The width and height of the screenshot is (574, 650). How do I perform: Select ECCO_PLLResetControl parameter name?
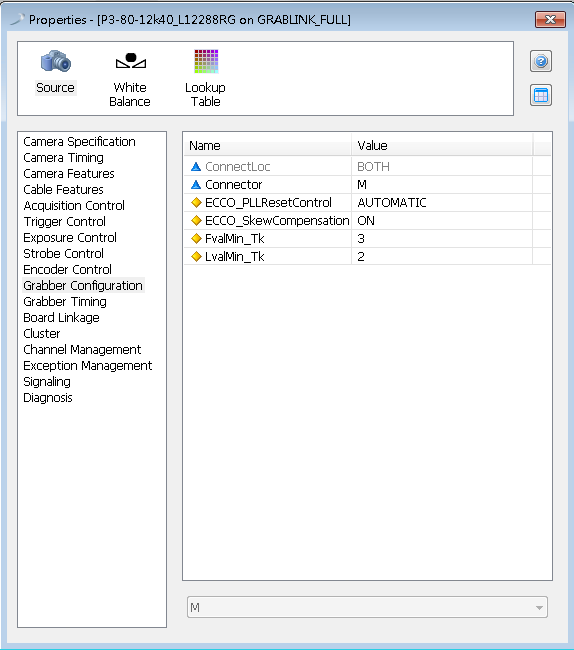click(268, 203)
